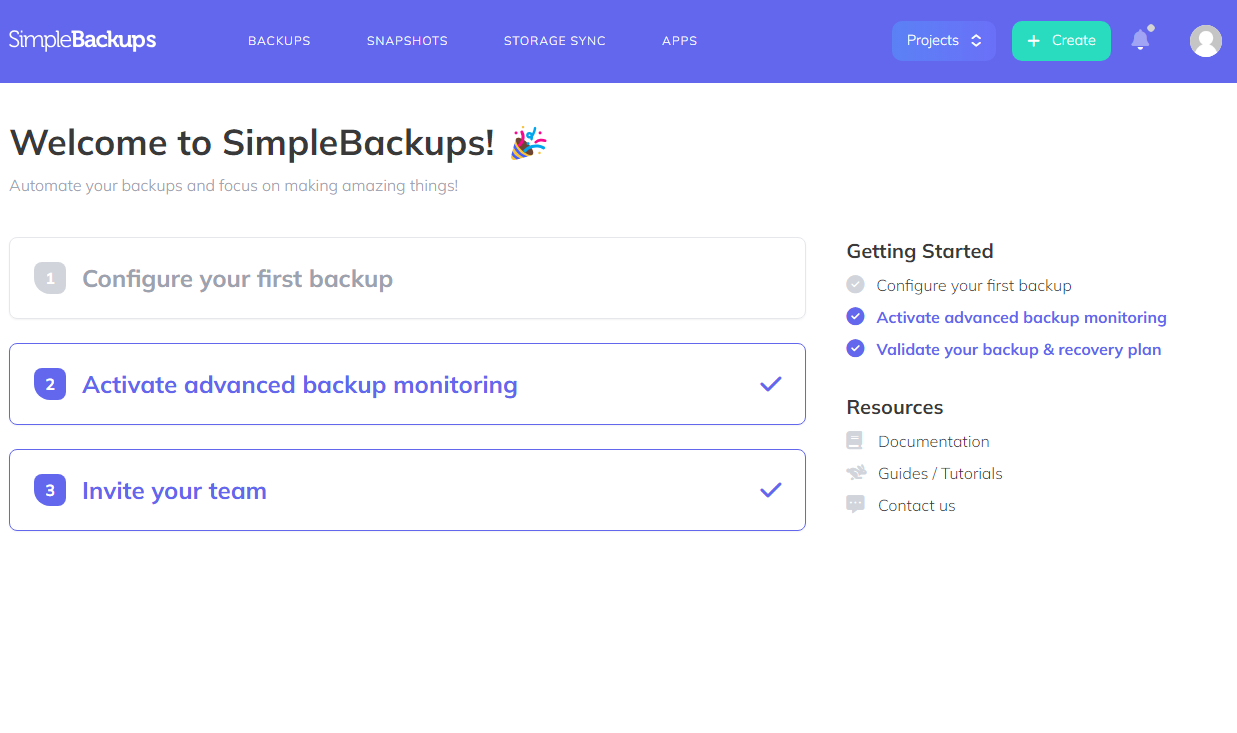The image size is (1237, 733).
Task: Click the Guides / Tutorials icon
Action: coord(855,473)
